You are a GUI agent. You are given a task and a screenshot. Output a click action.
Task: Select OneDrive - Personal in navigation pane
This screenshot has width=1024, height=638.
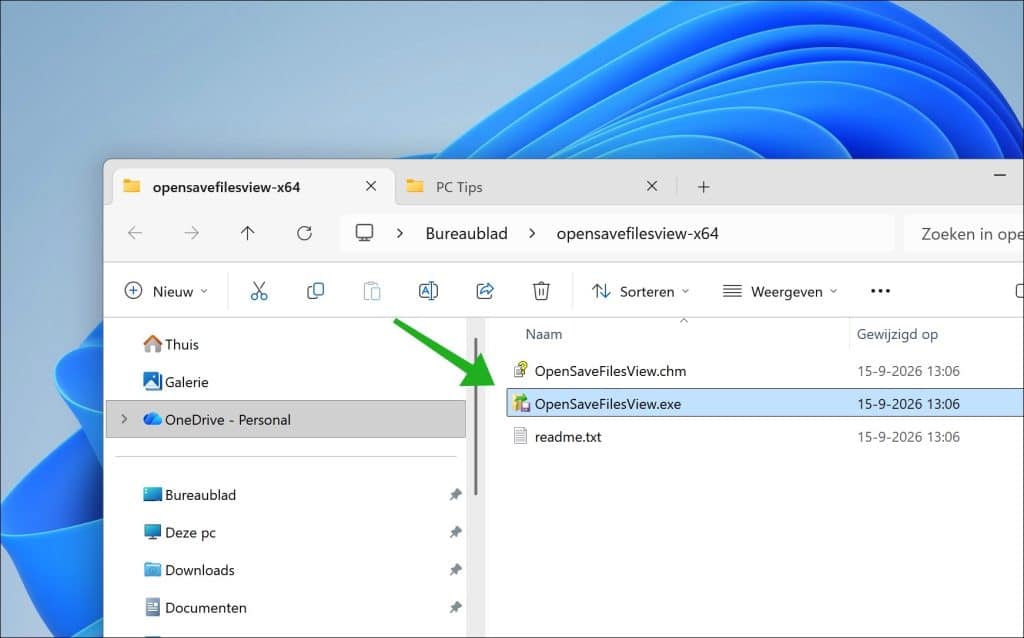click(286, 419)
